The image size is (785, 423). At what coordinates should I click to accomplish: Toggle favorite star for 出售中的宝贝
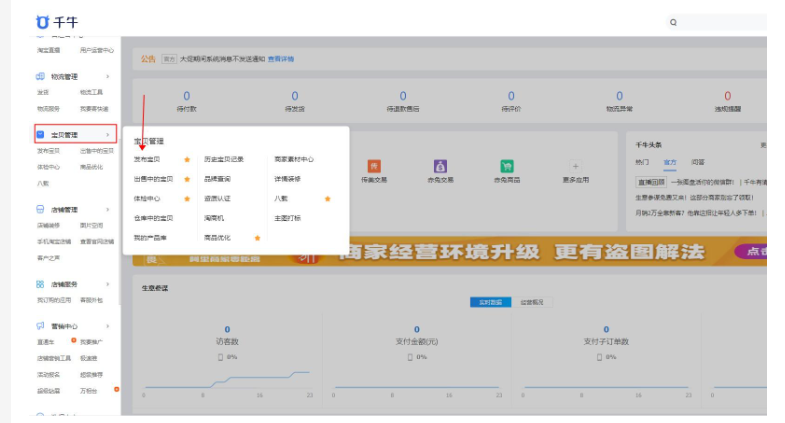click(187, 179)
